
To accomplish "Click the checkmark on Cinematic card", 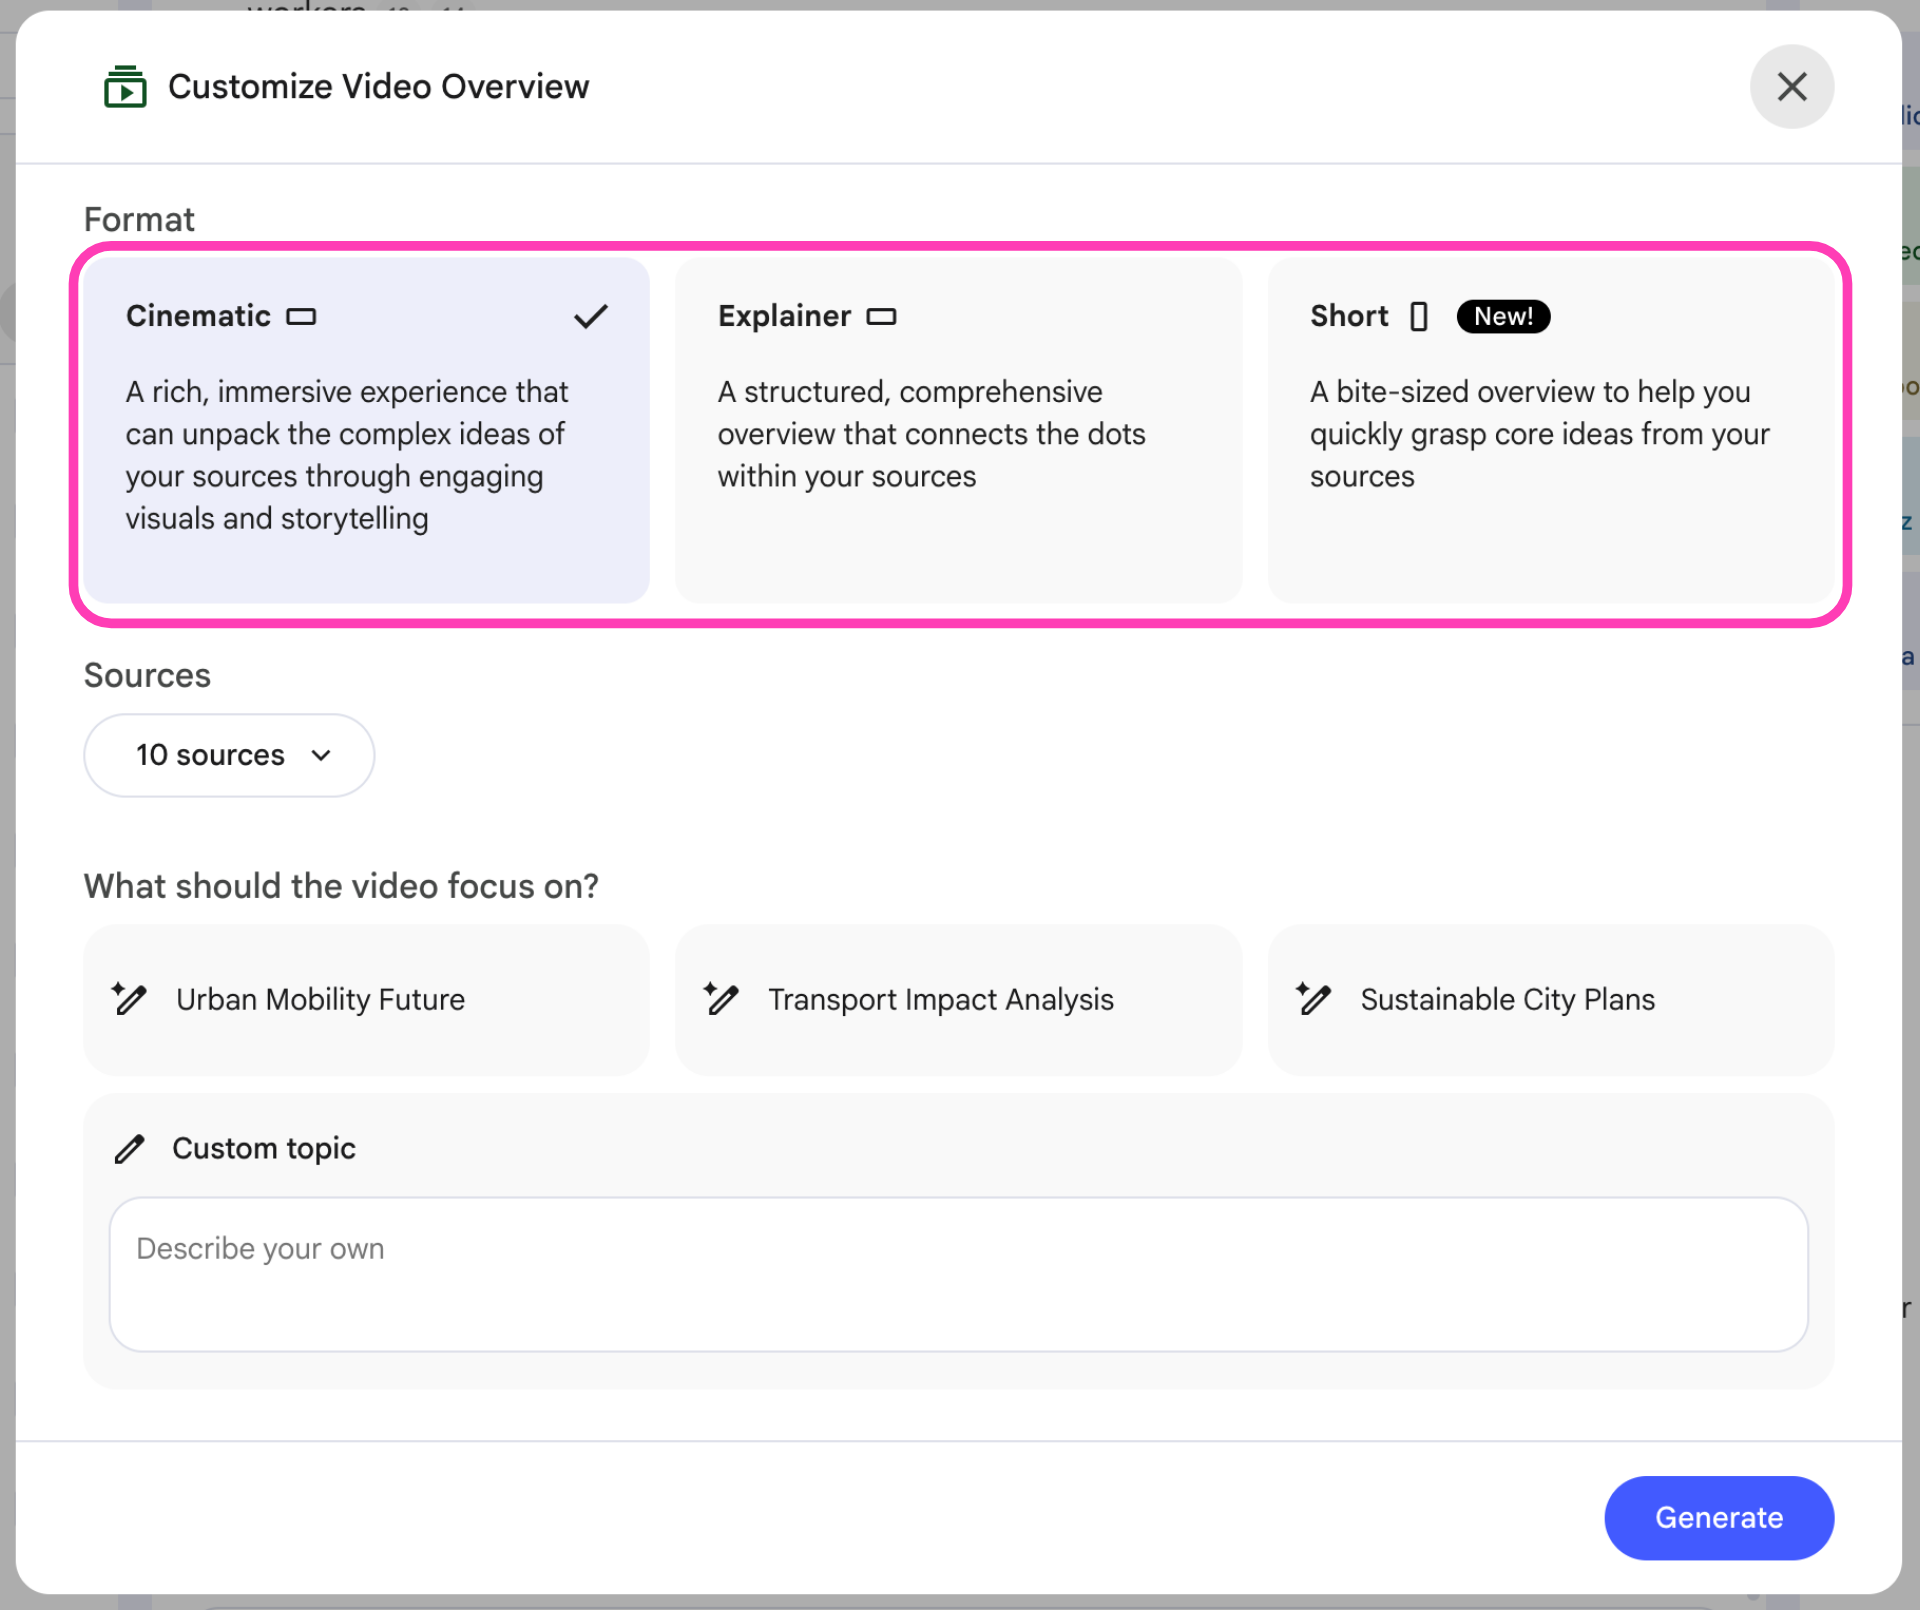I will pos(590,316).
